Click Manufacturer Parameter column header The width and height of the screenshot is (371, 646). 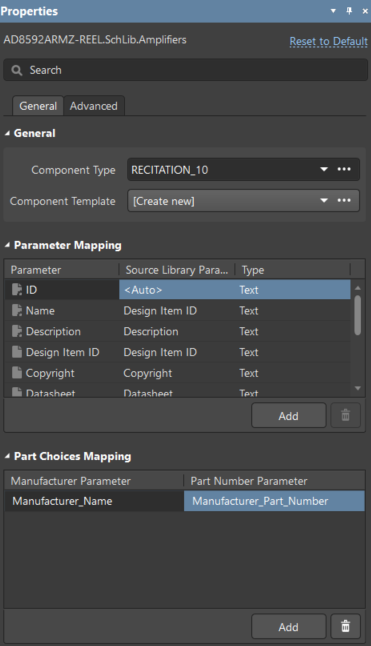[x=94, y=481]
